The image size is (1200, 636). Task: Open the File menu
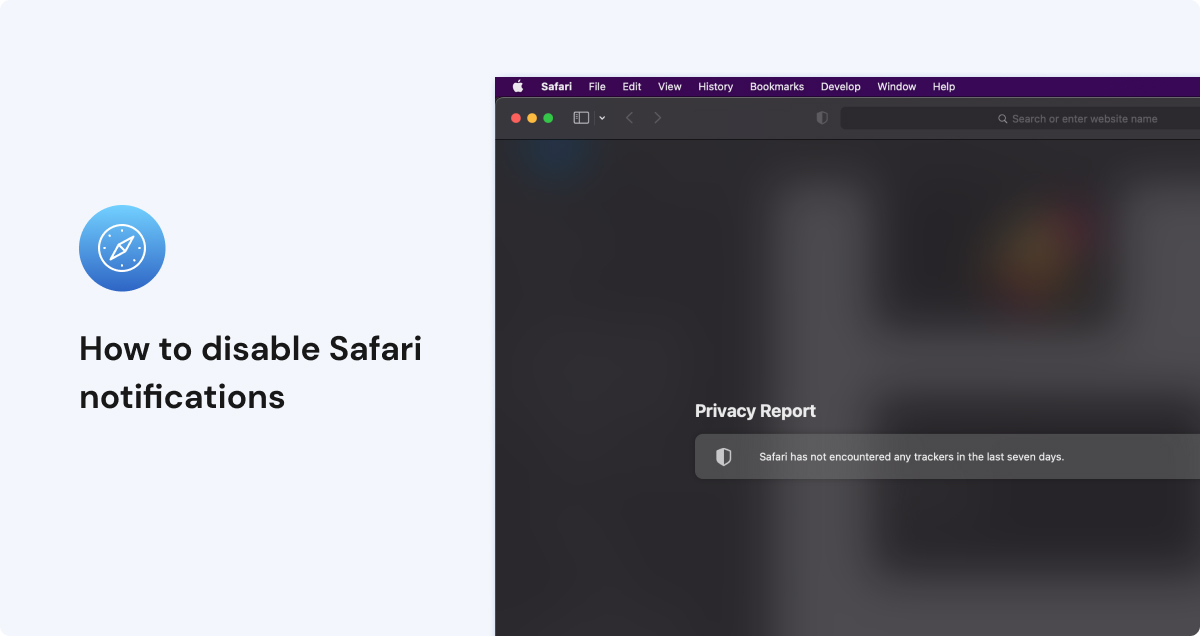point(597,87)
